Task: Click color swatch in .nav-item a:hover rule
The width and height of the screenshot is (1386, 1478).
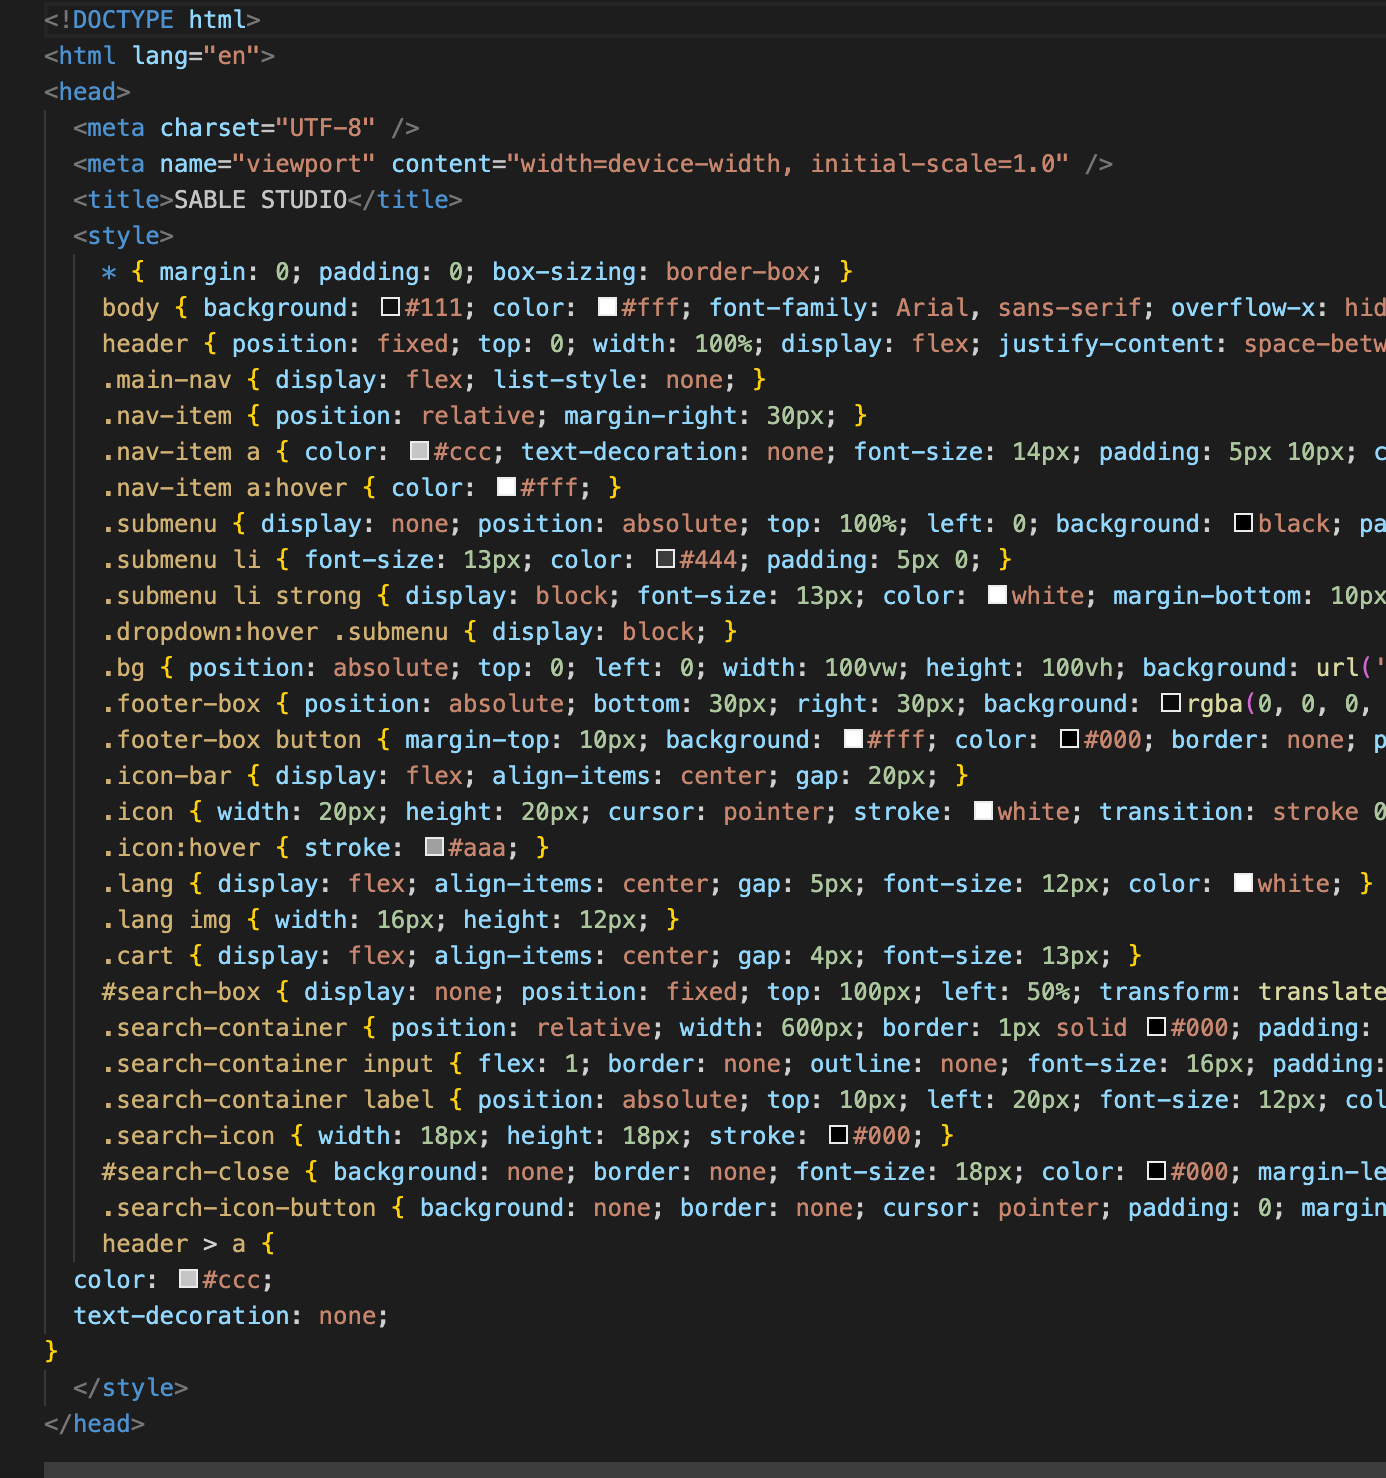Action: point(507,487)
